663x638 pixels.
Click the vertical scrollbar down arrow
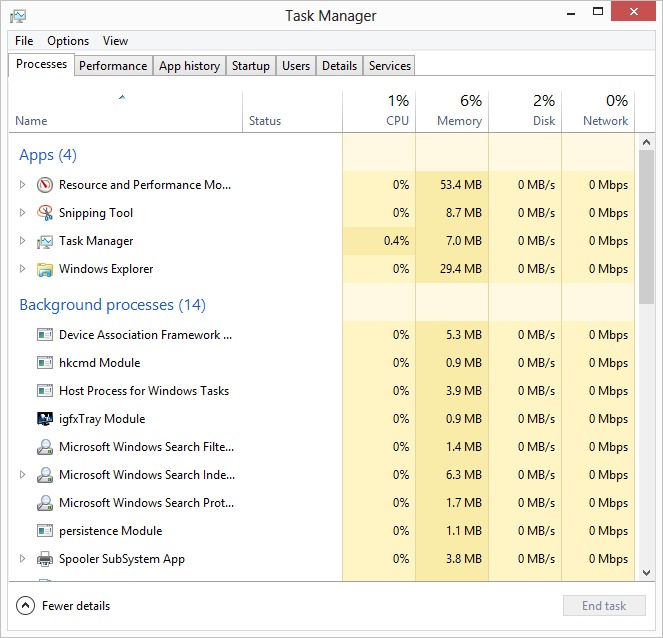(646, 573)
